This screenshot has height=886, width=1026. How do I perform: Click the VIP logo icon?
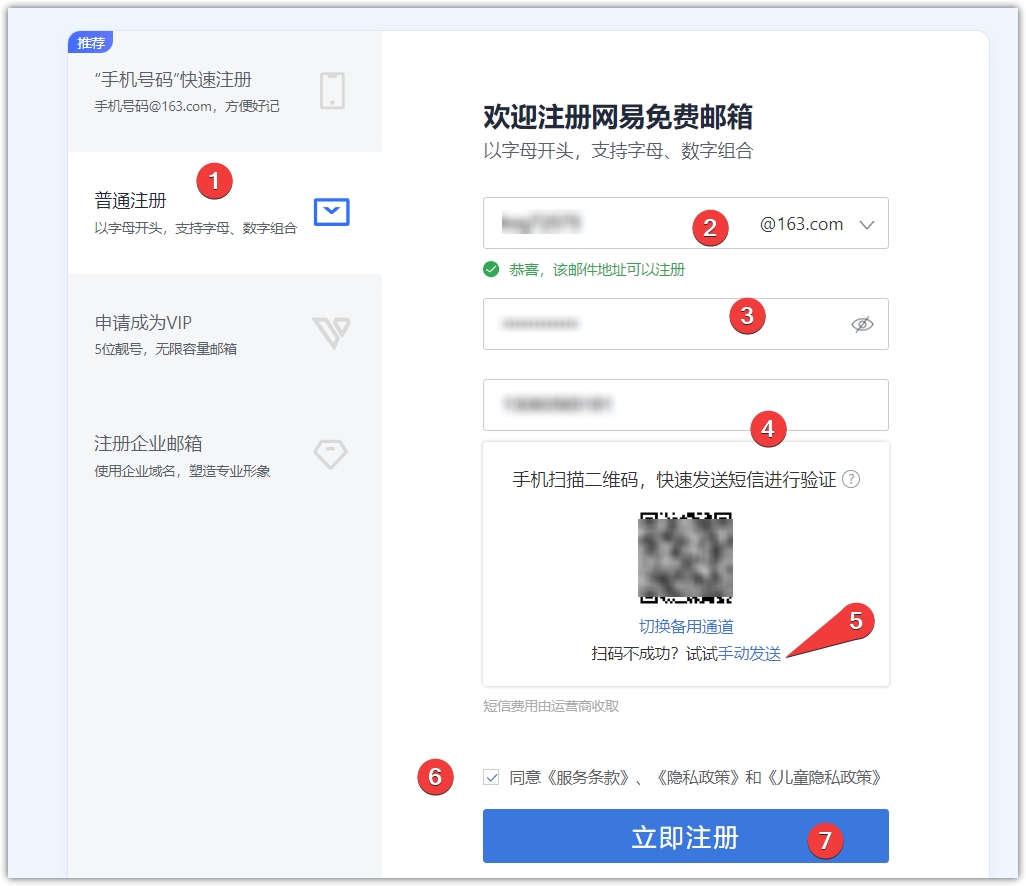click(331, 333)
